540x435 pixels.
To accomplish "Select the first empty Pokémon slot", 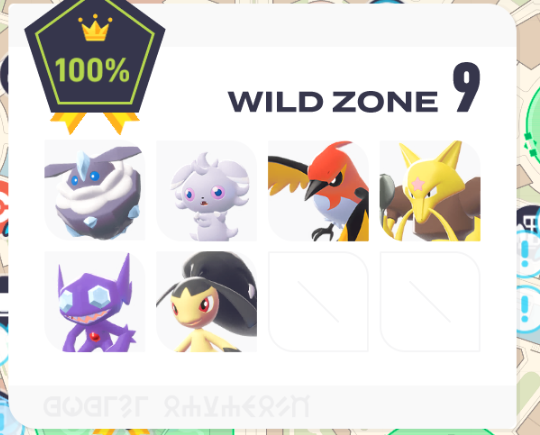I will click(318, 302).
